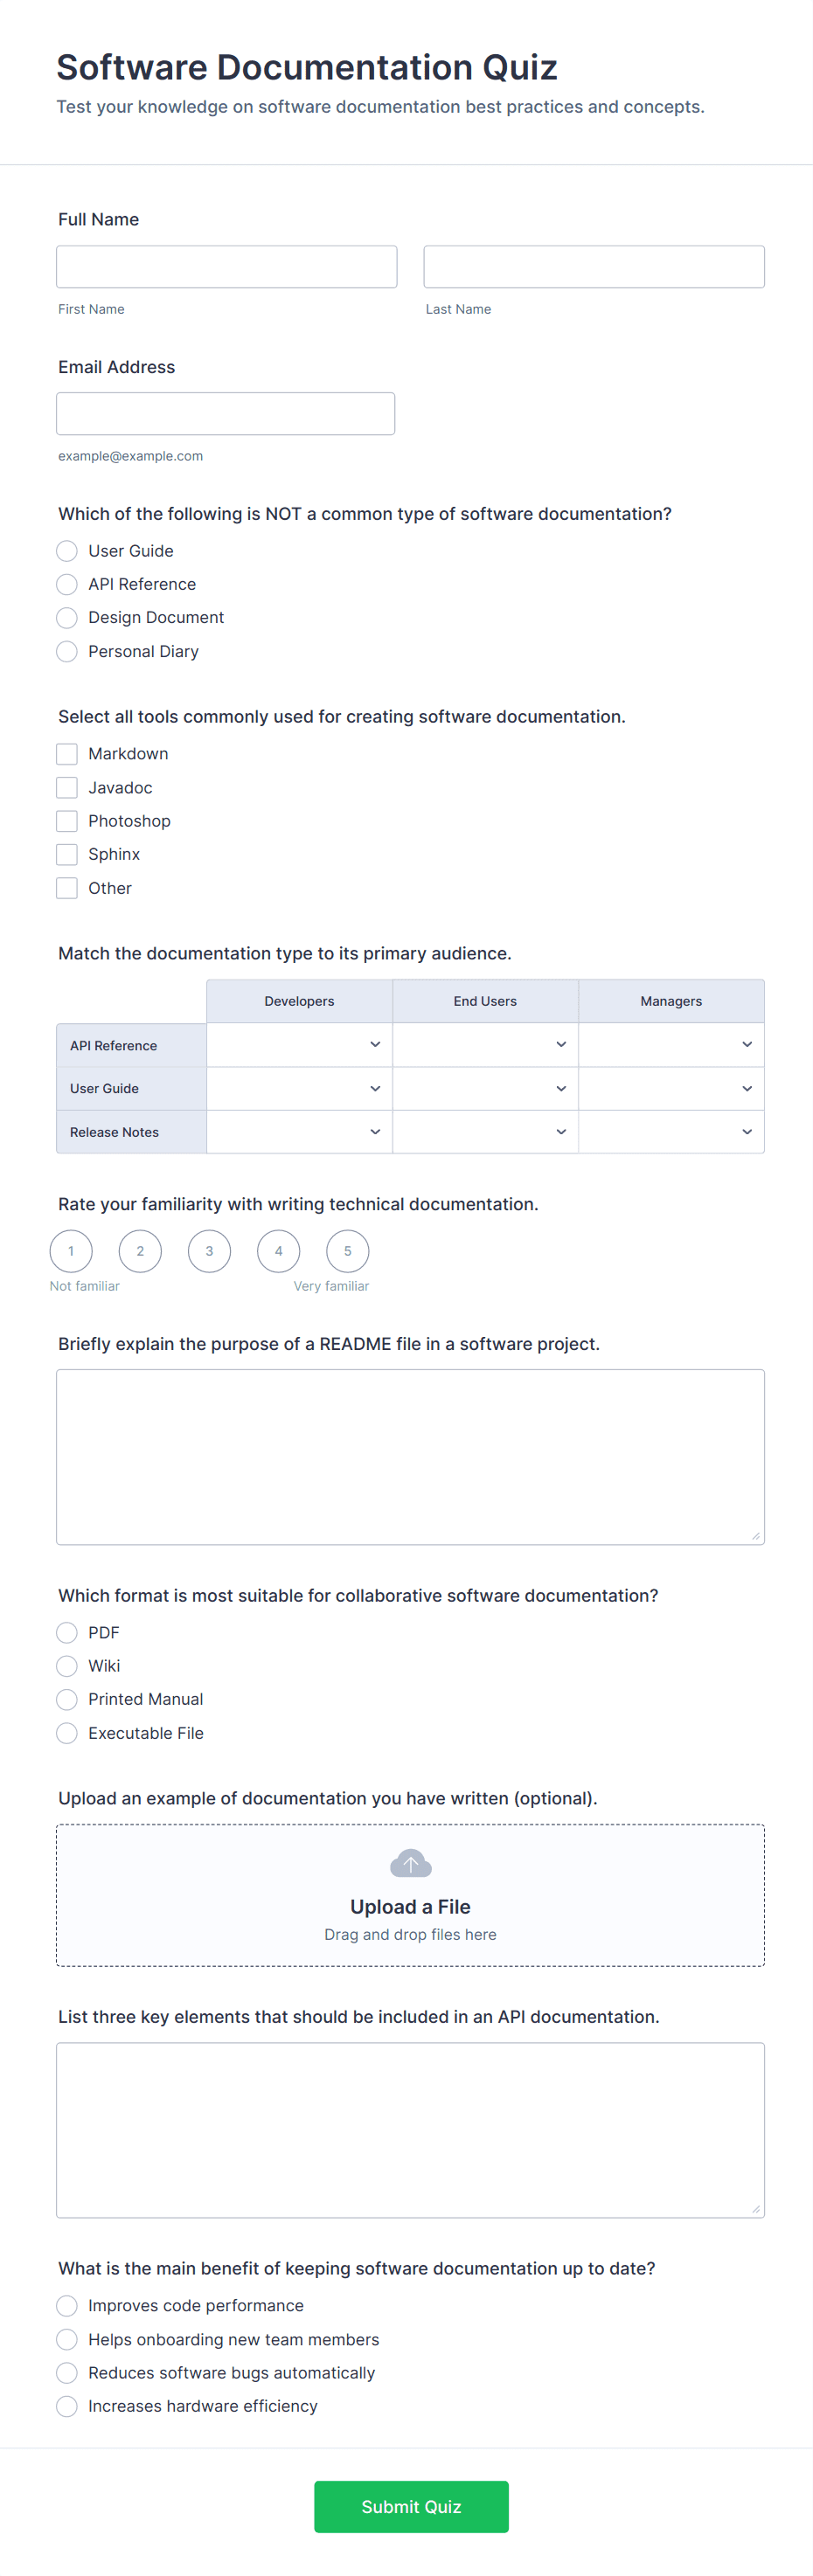This screenshot has width=813, height=2576.
Task: Focus the Email Address field
Action: 226,414
